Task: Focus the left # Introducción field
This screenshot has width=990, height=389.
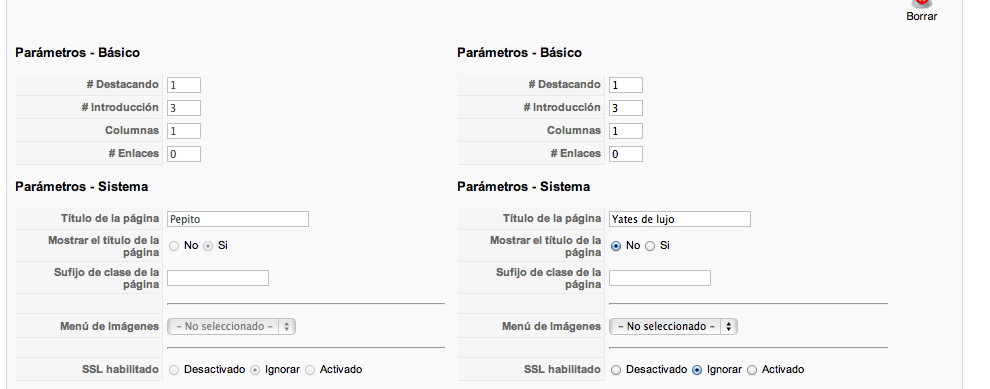Action: (x=184, y=108)
